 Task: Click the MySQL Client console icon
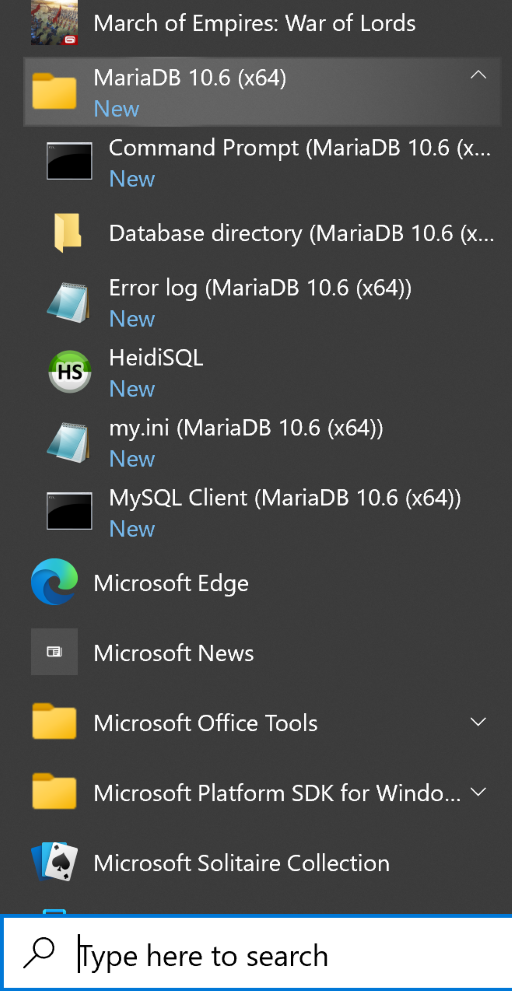(x=69, y=511)
